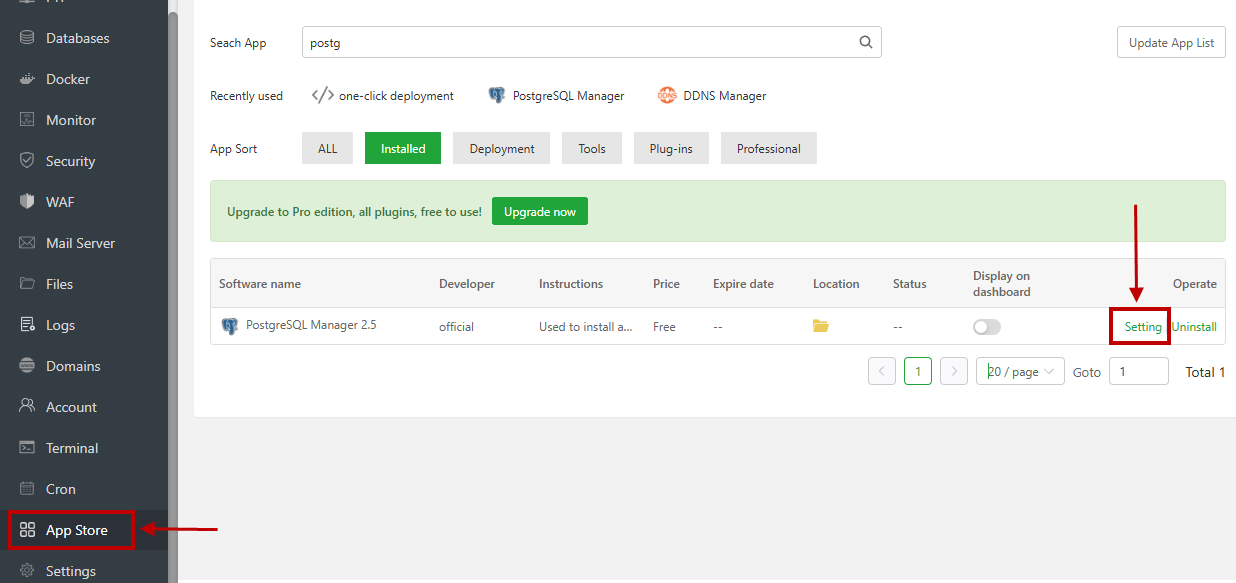This screenshot has width=1236, height=583.
Task: Click the Security shield icon
Action: [27, 161]
